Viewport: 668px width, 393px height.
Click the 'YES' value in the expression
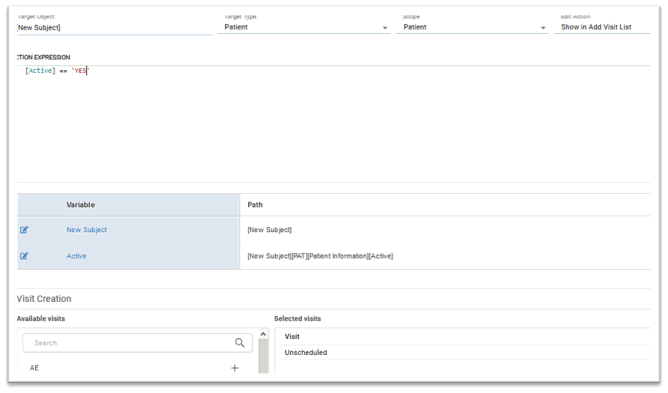tap(80, 71)
